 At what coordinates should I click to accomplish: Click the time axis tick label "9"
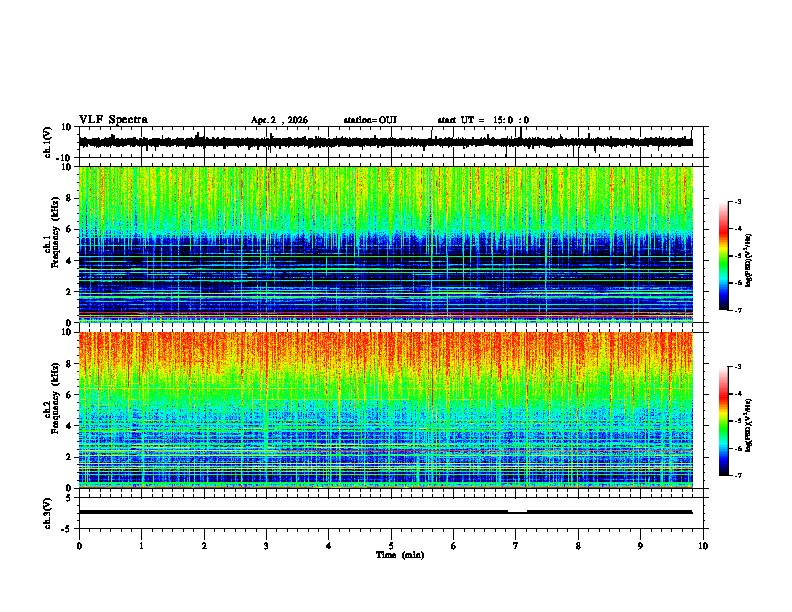coord(640,546)
